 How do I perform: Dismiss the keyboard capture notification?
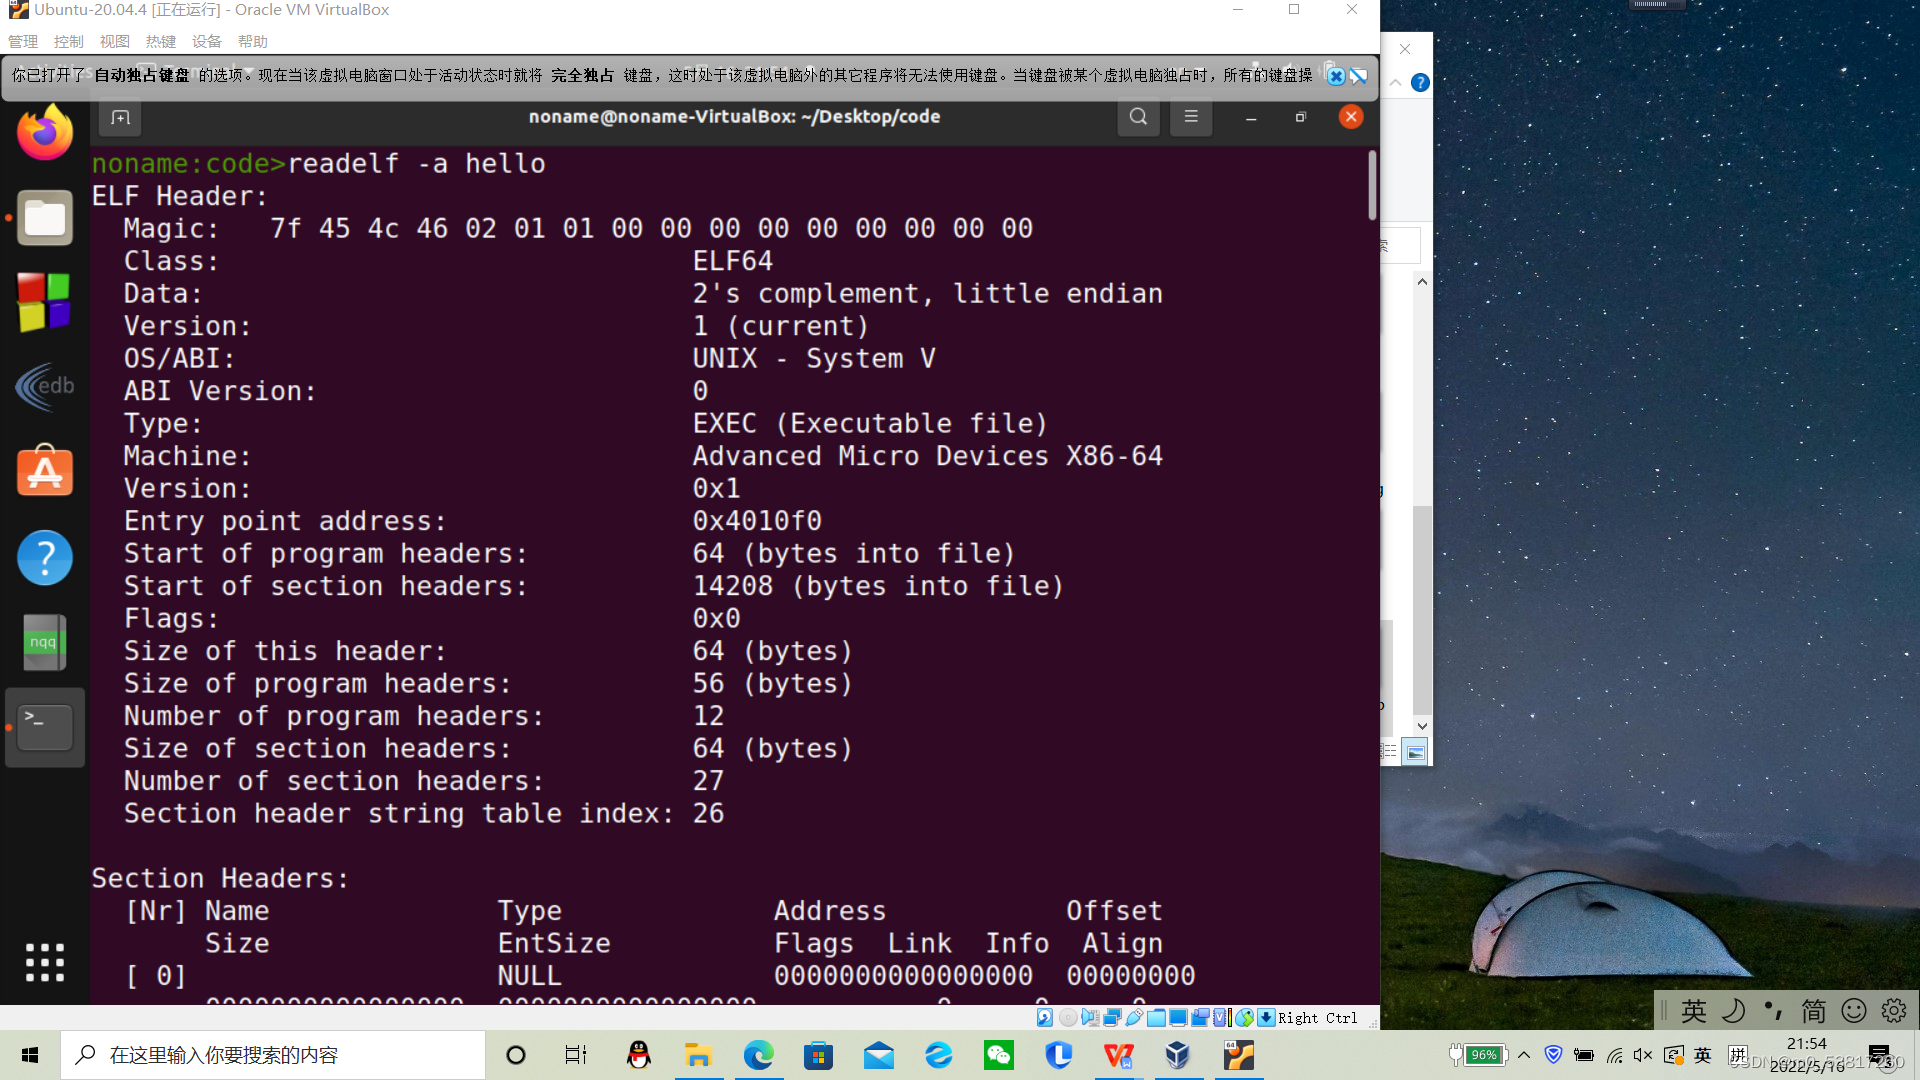[1336, 76]
